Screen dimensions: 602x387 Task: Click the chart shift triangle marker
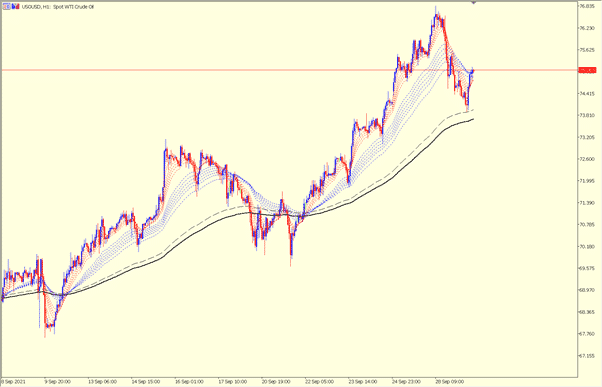point(474,3)
